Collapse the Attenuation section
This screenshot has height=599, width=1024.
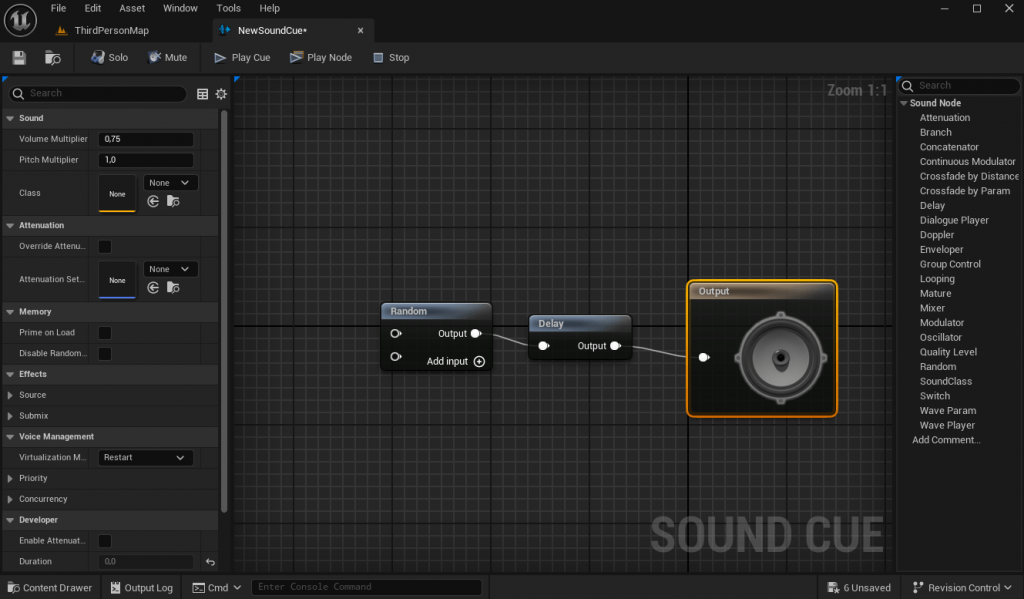(x=9, y=225)
